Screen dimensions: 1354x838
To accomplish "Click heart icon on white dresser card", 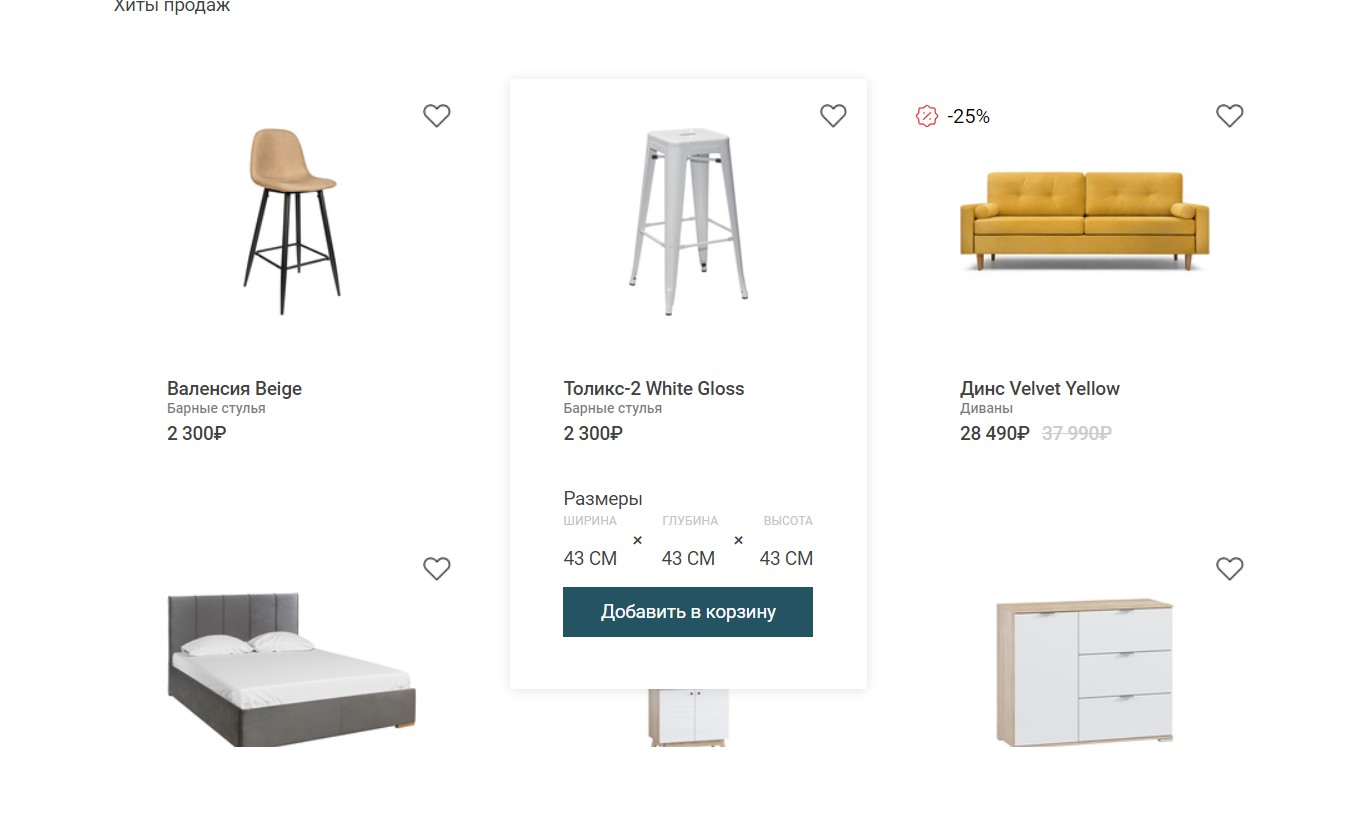I will click(1229, 569).
